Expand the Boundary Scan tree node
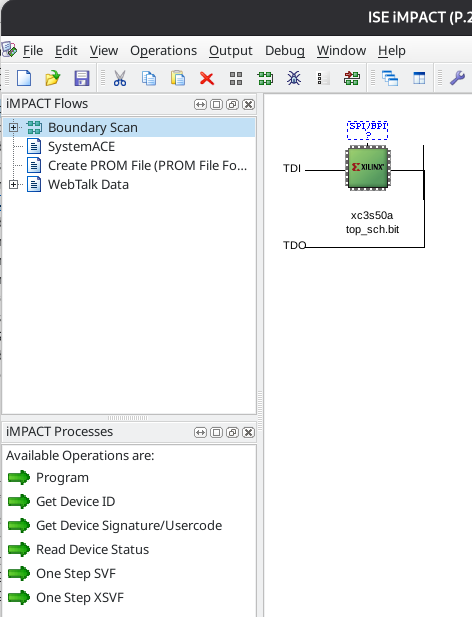This screenshot has height=617, width=472. (x=13, y=127)
